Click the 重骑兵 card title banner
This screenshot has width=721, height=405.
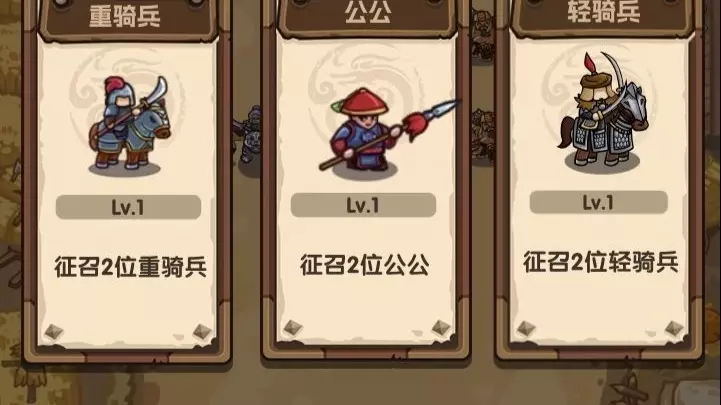click(x=125, y=16)
